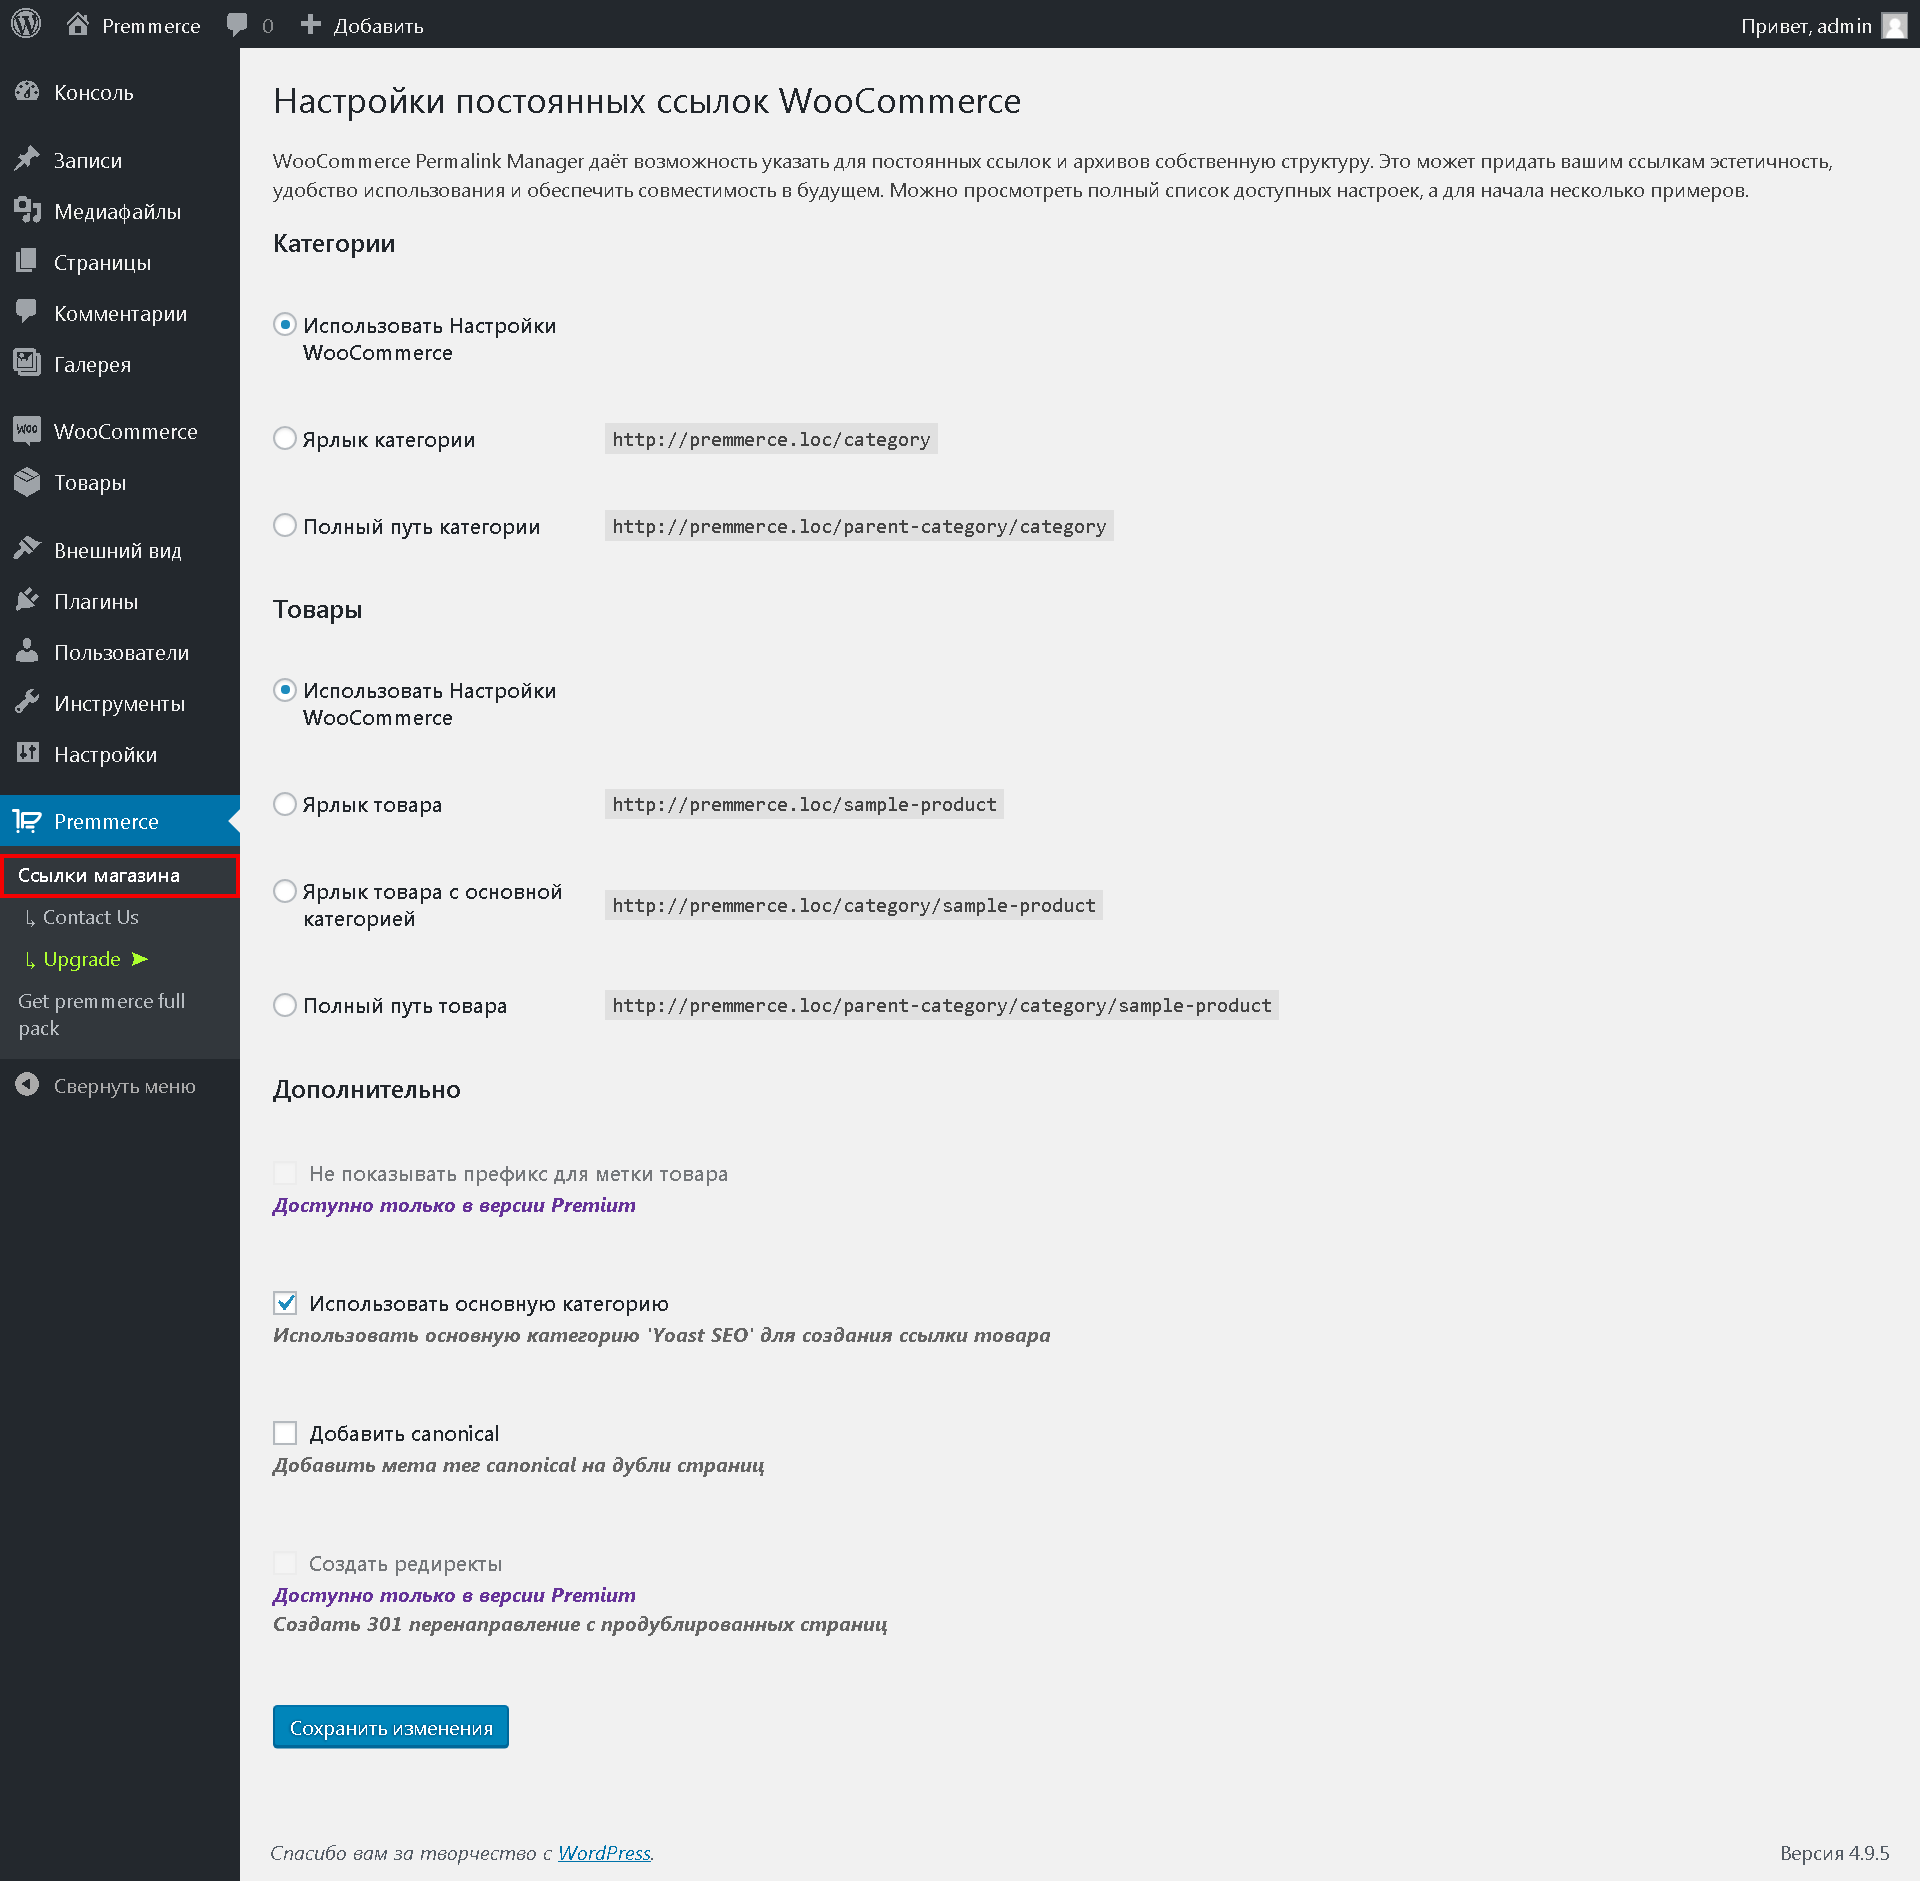Click disabled Не показывать префикс checkbox
The image size is (1920, 1881).
(x=285, y=1173)
